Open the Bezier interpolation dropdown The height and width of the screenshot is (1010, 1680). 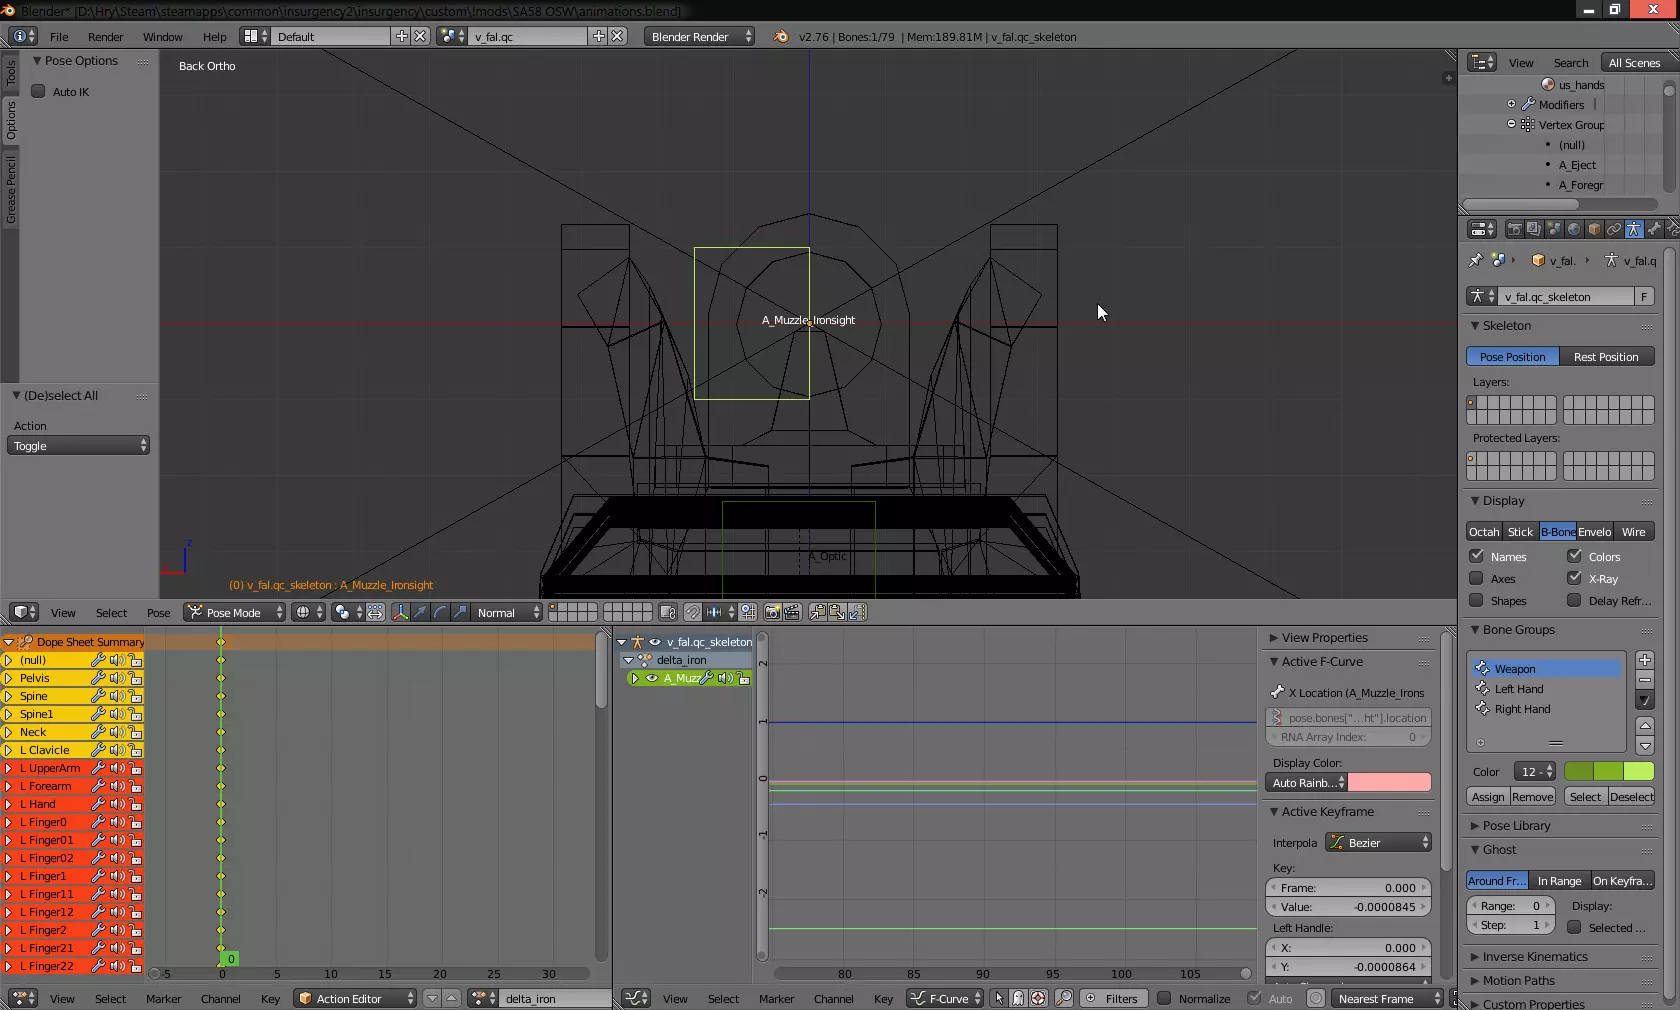tap(1378, 843)
